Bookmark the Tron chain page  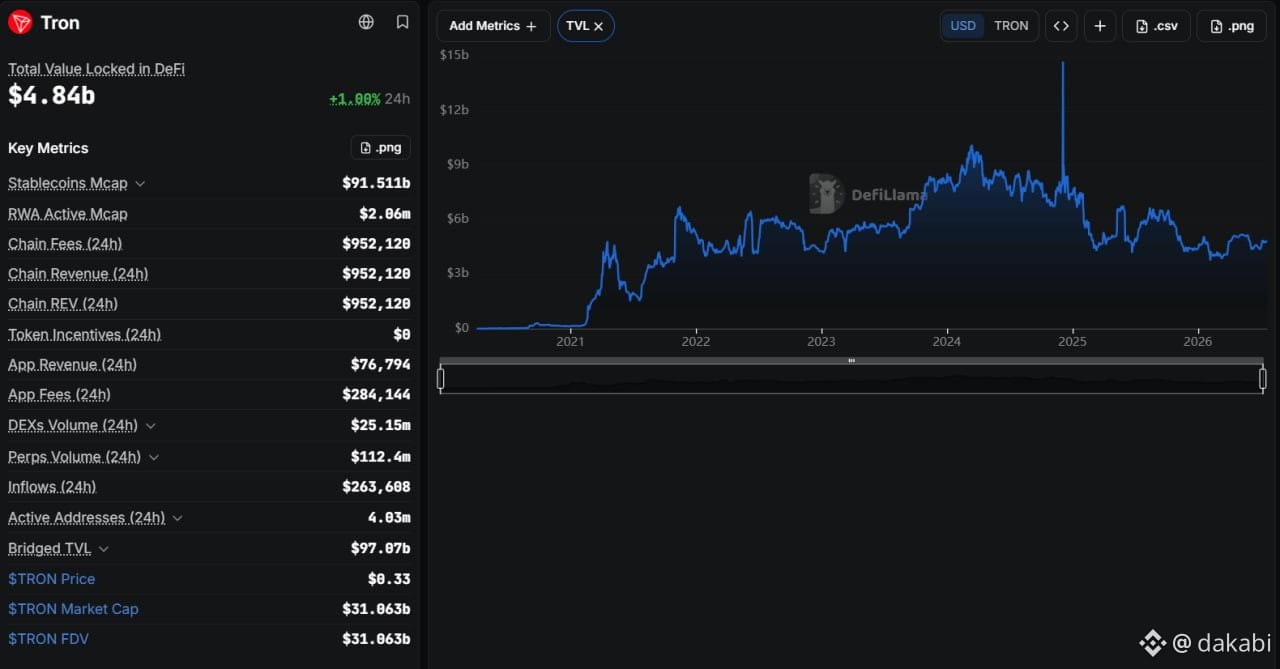tap(402, 22)
